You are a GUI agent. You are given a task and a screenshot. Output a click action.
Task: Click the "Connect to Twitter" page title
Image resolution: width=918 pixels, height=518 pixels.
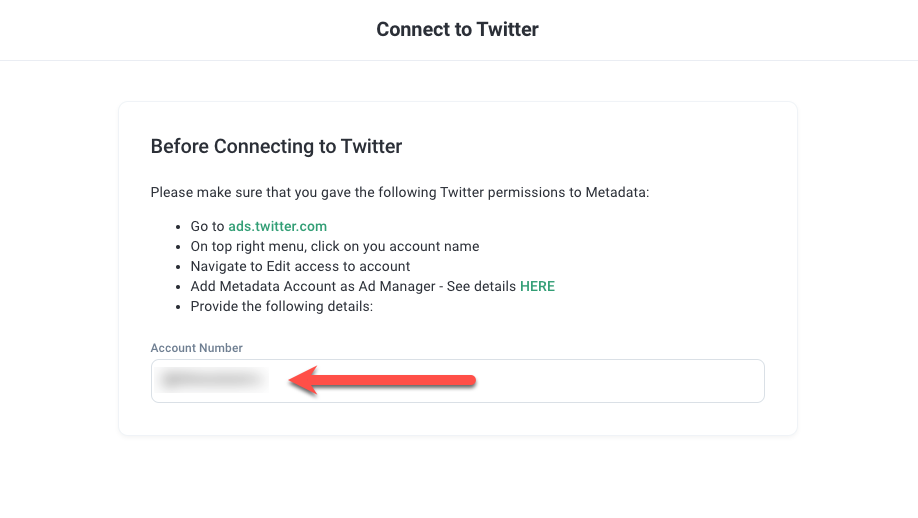click(x=457, y=30)
